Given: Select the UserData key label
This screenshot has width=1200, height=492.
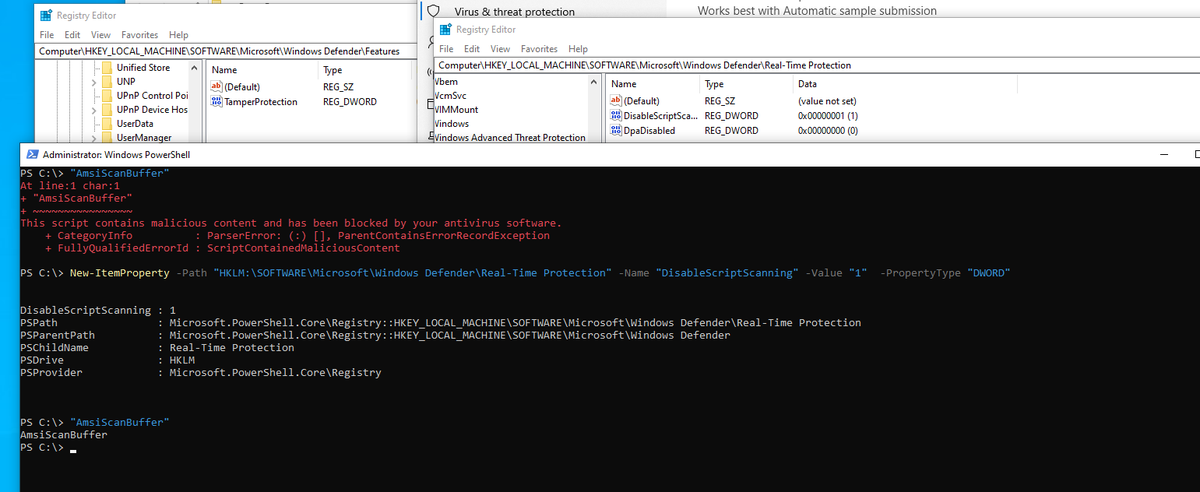Looking at the screenshot, I should 135,123.
